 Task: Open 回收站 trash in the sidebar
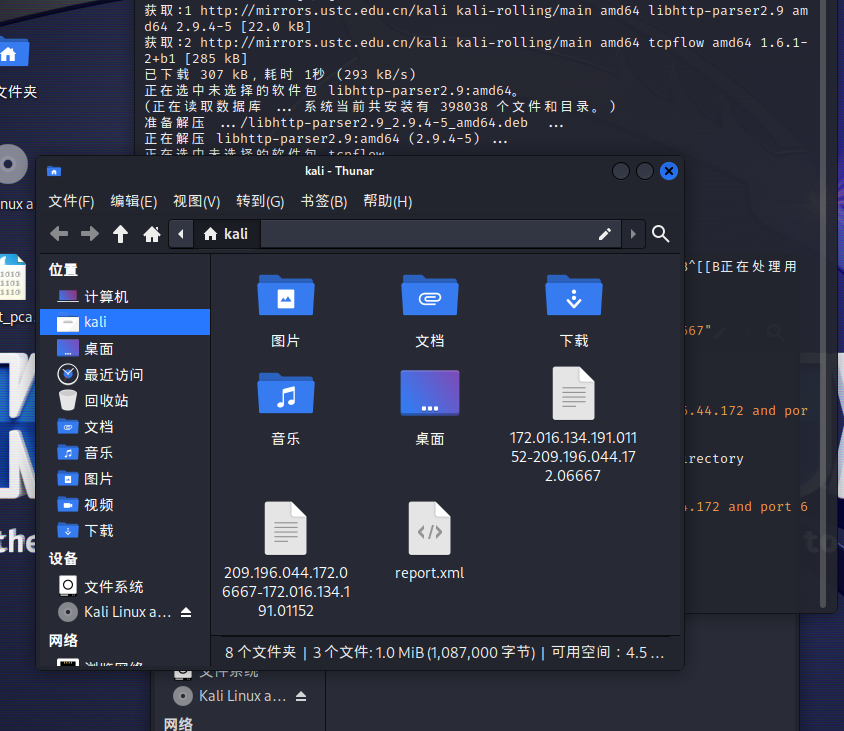coord(125,400)
